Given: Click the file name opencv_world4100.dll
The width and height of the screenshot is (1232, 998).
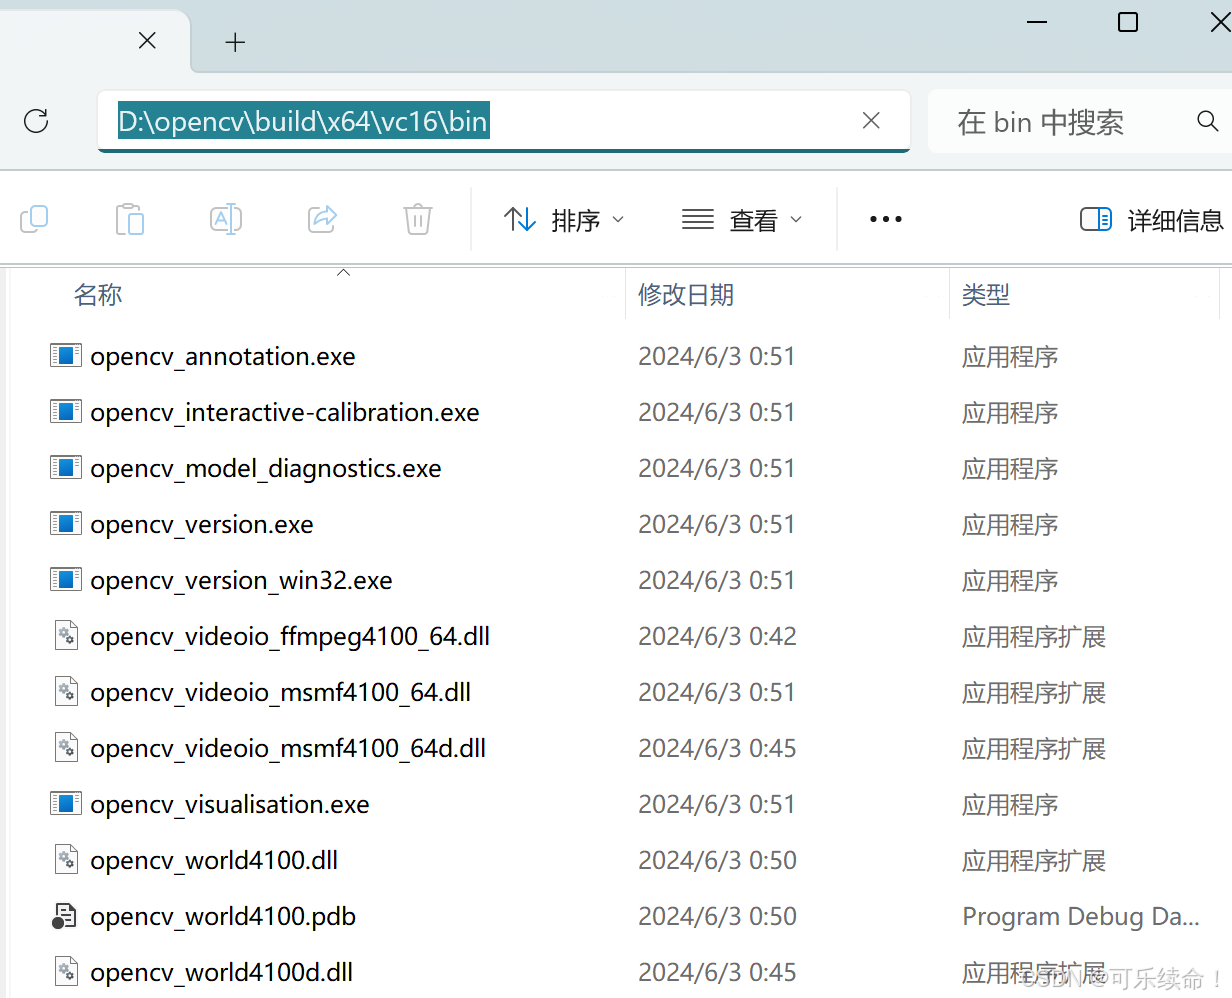Looking at the screenshot, I should click(x=214, y=861).
